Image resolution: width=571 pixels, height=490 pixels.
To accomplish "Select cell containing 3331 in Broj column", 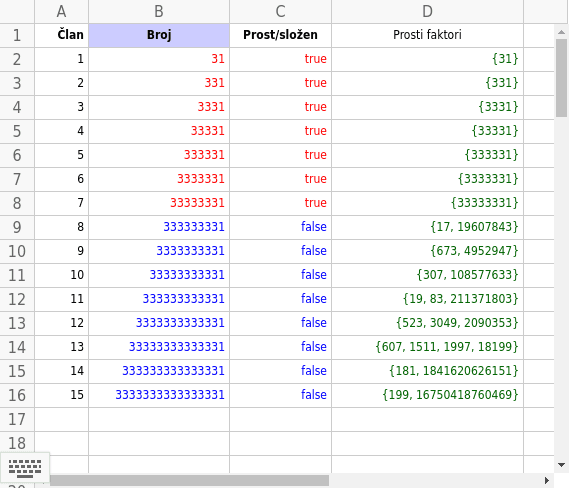I will (x=159, y=108).
